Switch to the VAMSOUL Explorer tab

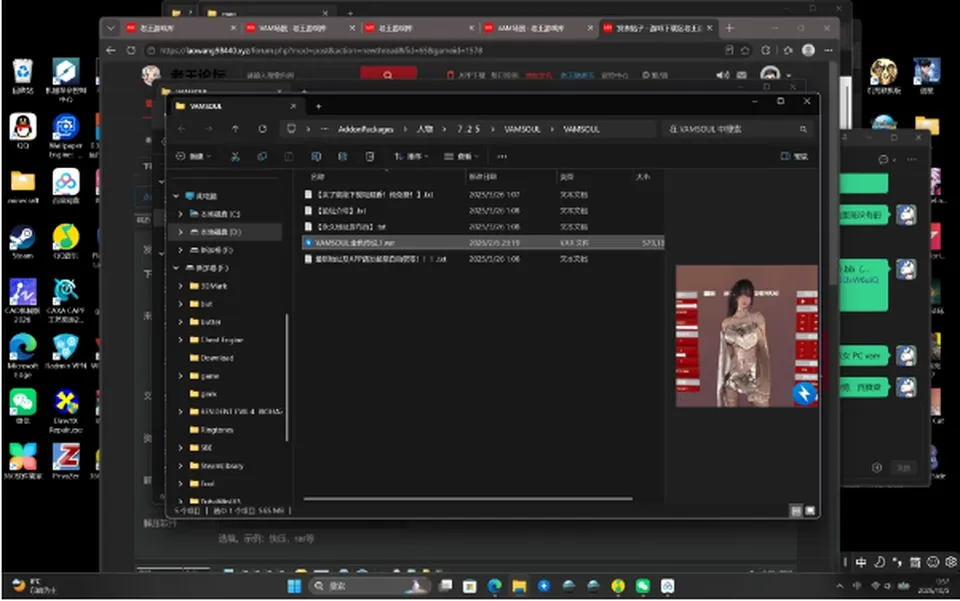click(x=235, y=106)
